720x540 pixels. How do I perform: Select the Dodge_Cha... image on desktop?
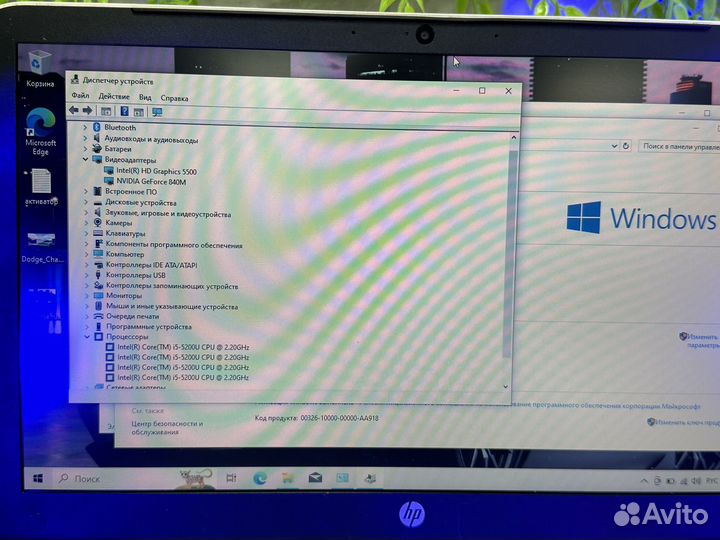41,248
